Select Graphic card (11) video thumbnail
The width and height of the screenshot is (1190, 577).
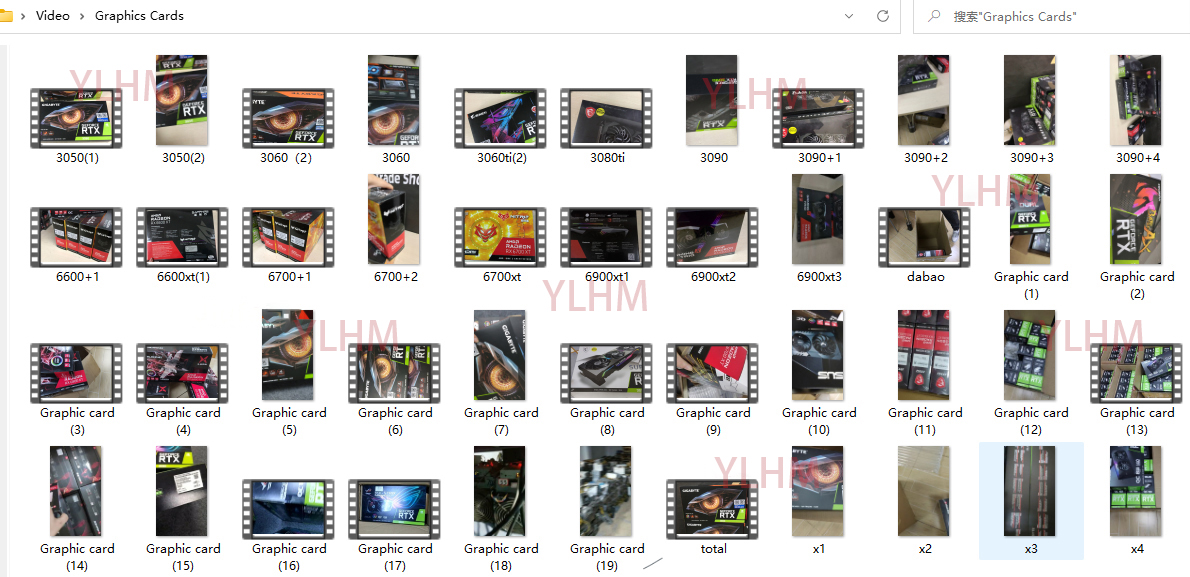click(923, 355)
